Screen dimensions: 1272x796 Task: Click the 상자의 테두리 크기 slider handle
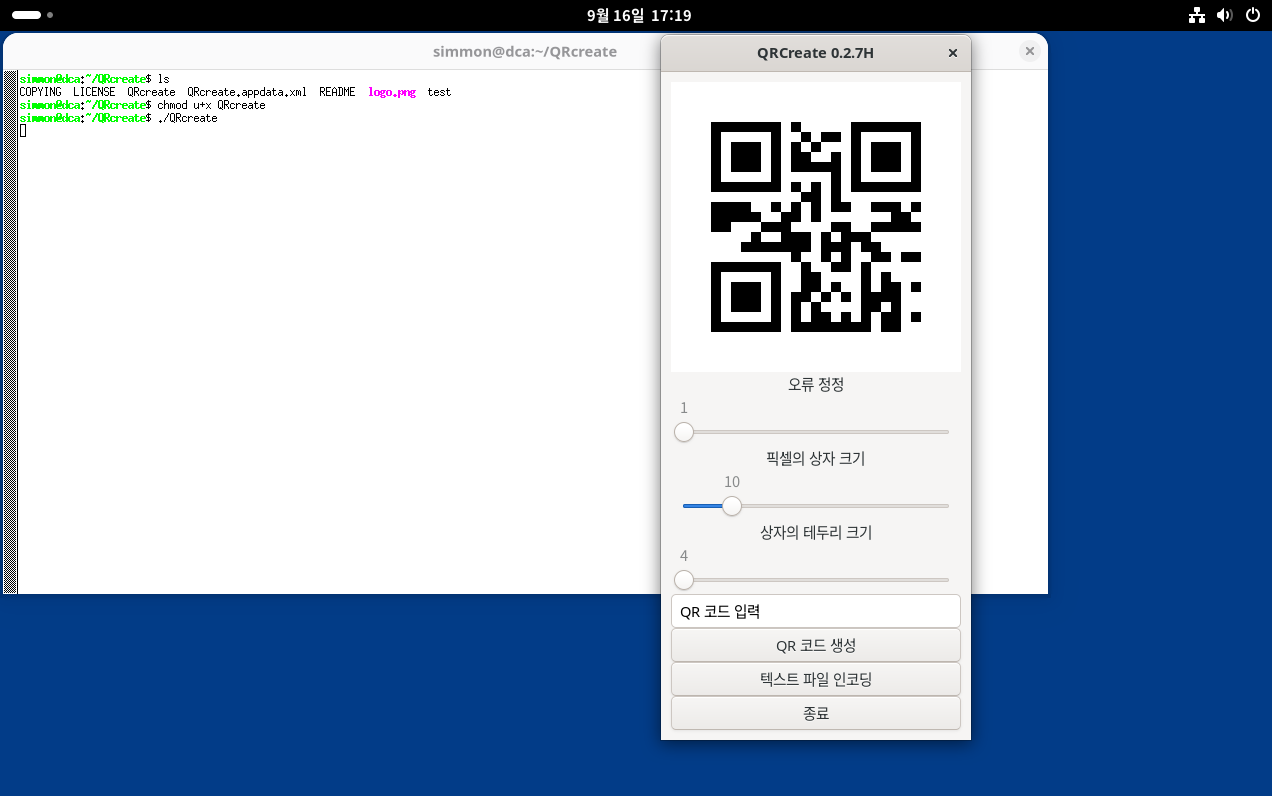point(684,580)
